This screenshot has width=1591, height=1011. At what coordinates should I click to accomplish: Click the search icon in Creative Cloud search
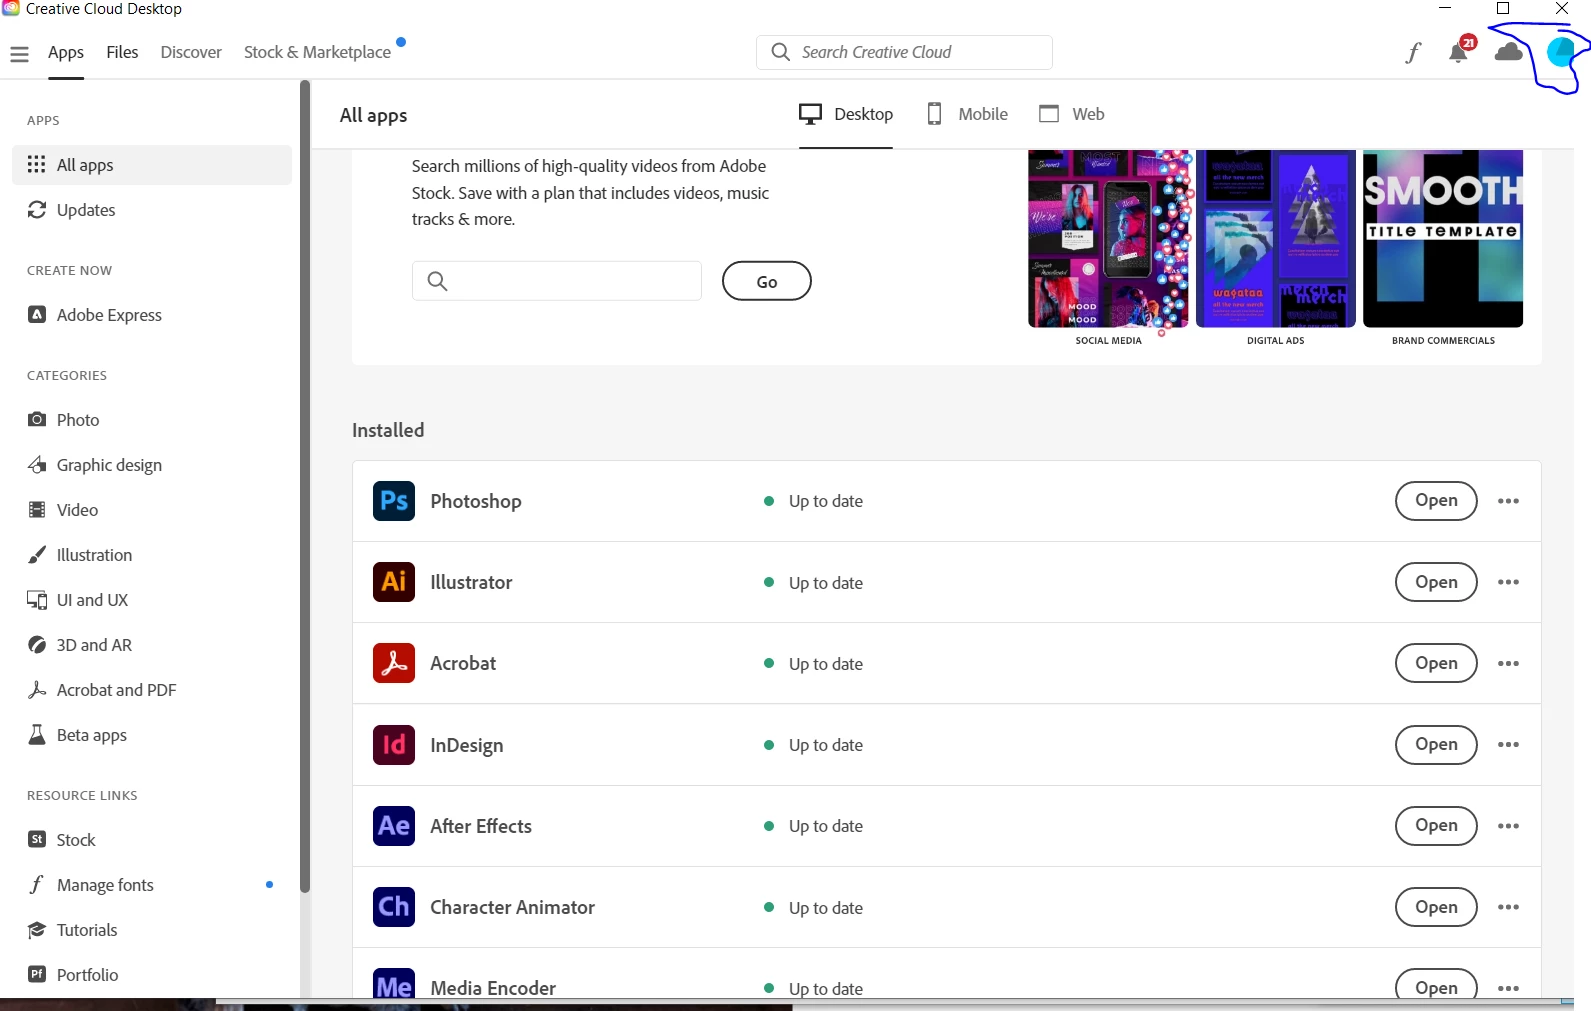coord(780,52)
